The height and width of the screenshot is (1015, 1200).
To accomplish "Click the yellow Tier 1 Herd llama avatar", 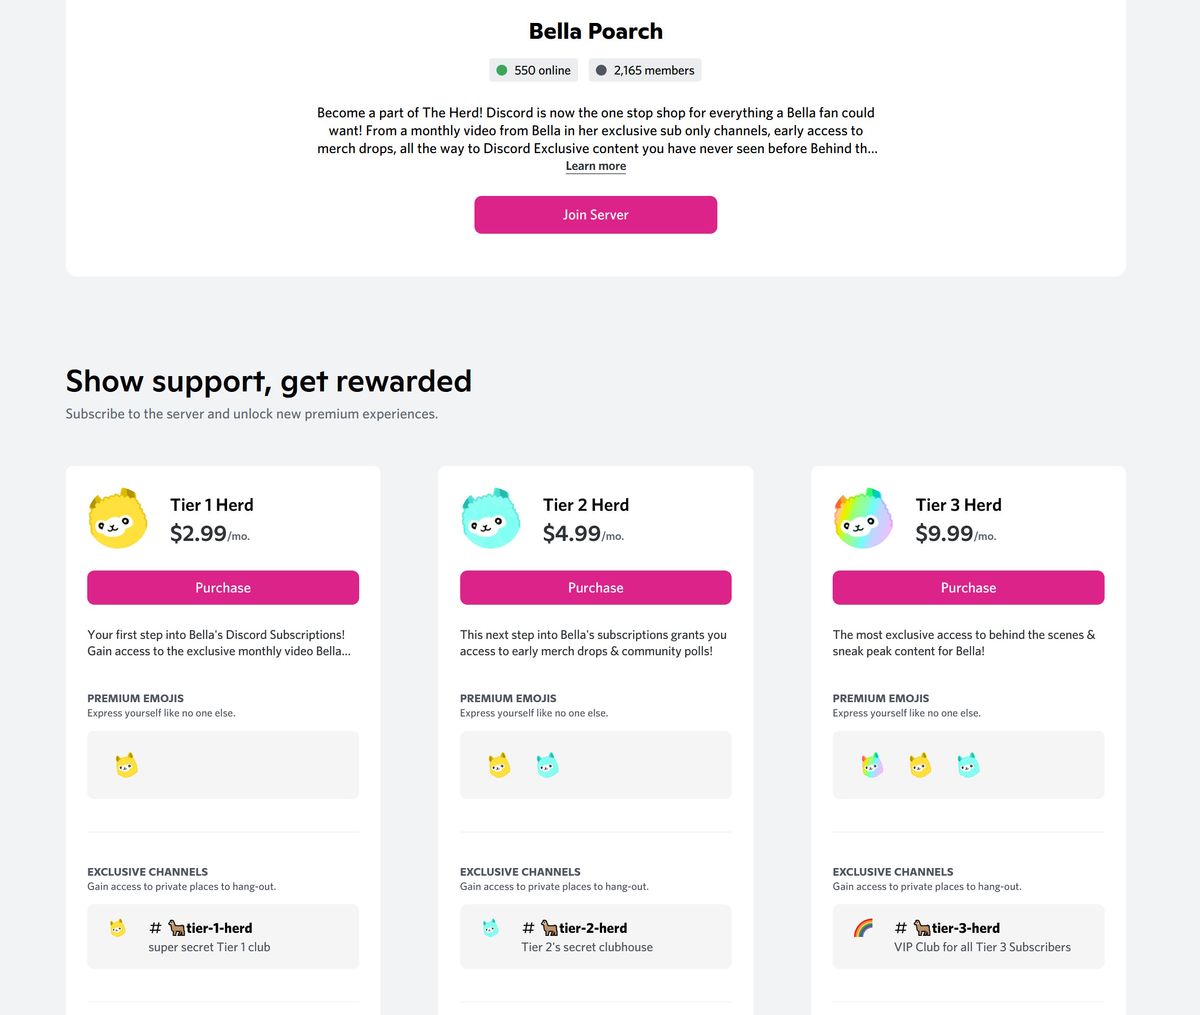I will (x=117, y=518).
